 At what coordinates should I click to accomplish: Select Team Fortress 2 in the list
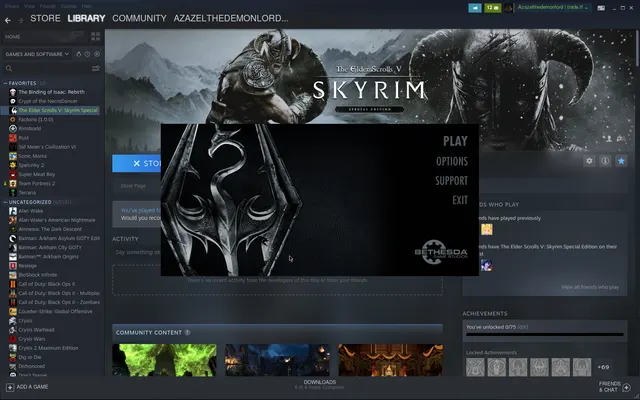coord(36,184)
